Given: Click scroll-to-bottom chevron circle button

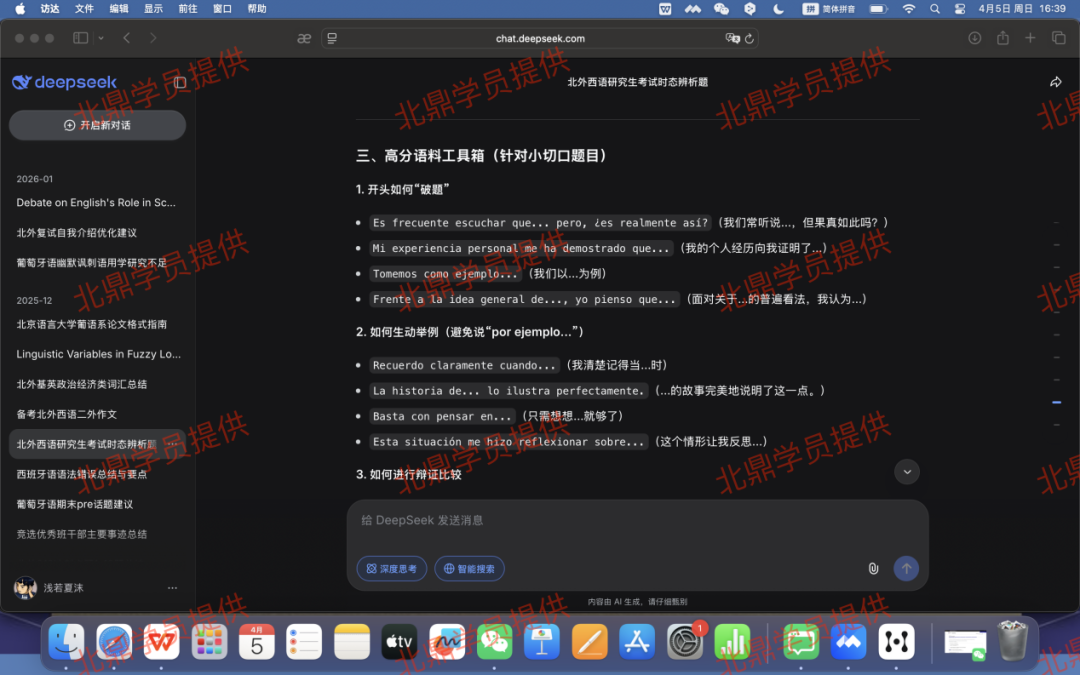Looking at the screenshot, I should pos(906,472).
